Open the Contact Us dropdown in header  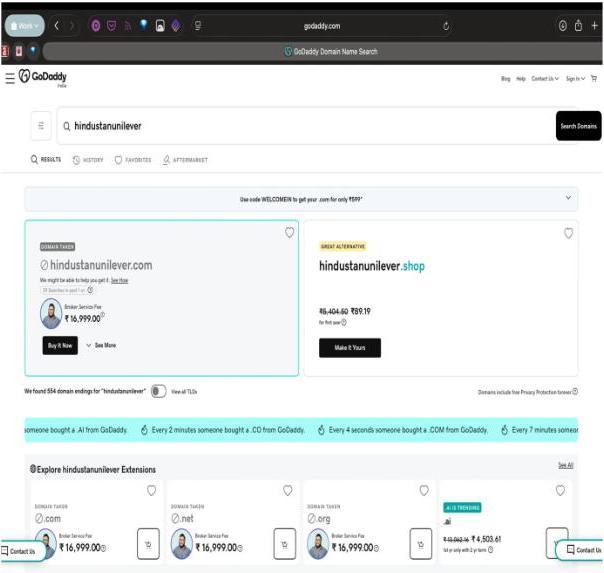coord(545,79)
